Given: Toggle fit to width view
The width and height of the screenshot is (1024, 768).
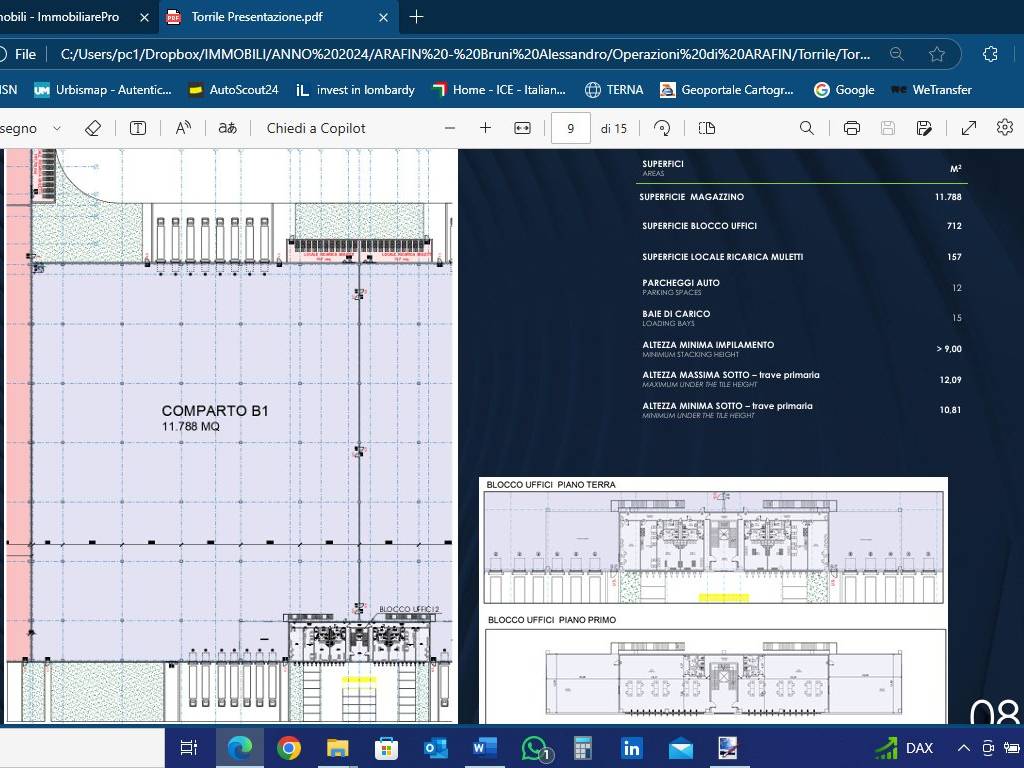Looking at the screenshot, I should tap(522, 128).
